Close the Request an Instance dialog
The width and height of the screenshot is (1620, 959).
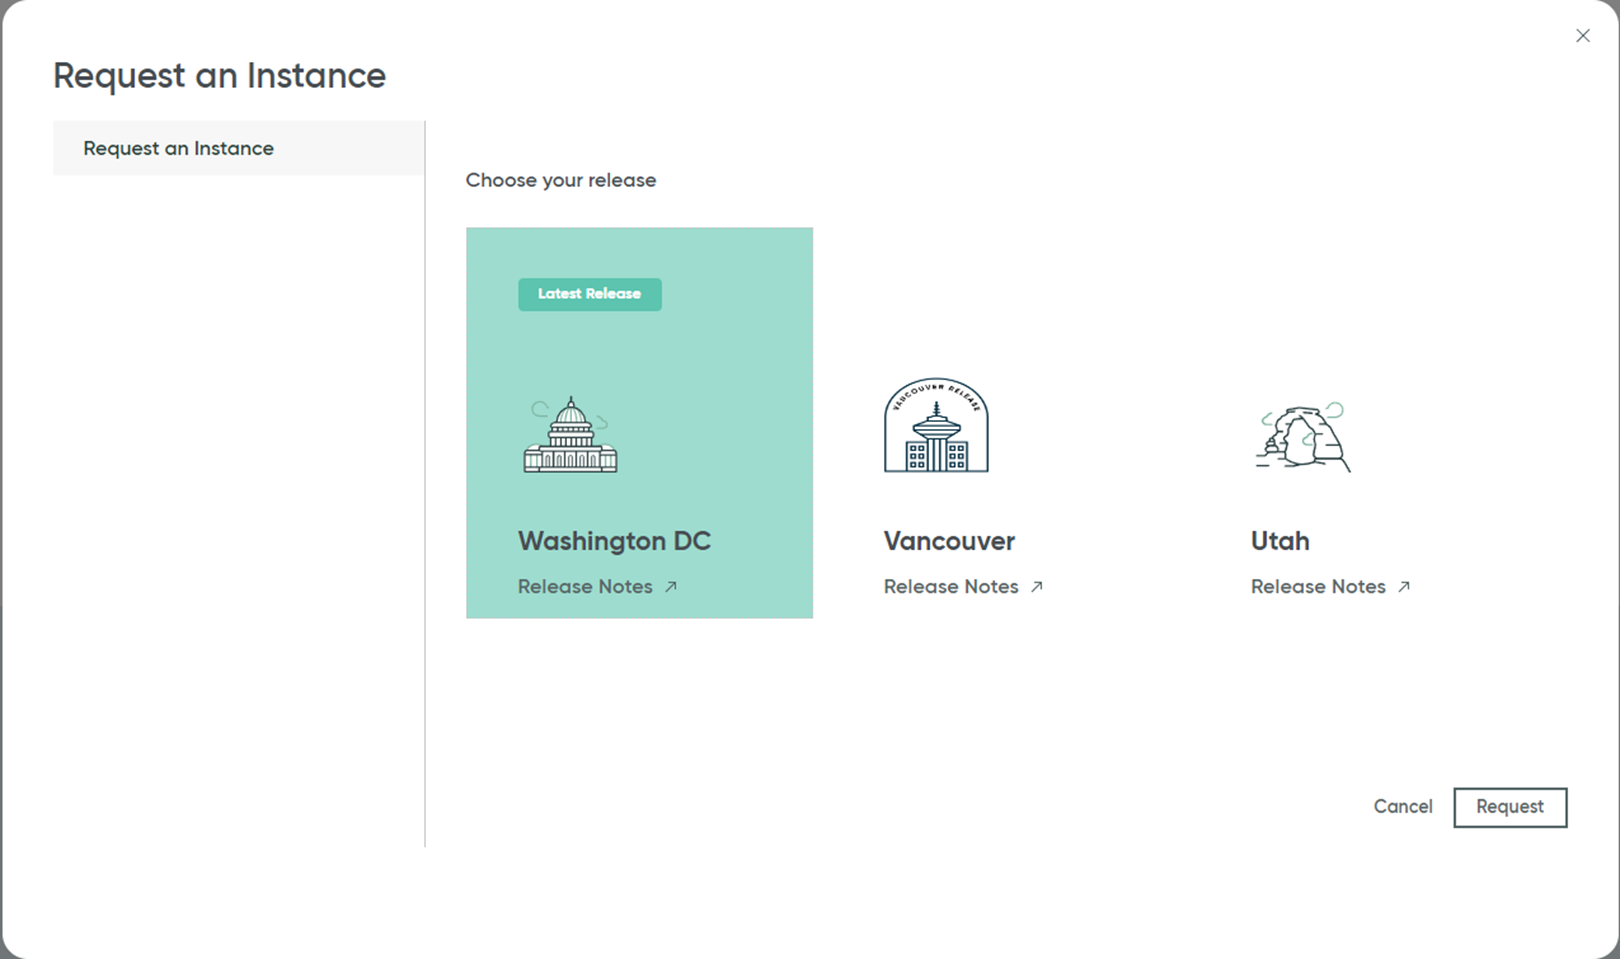[x=1583, y=36]
